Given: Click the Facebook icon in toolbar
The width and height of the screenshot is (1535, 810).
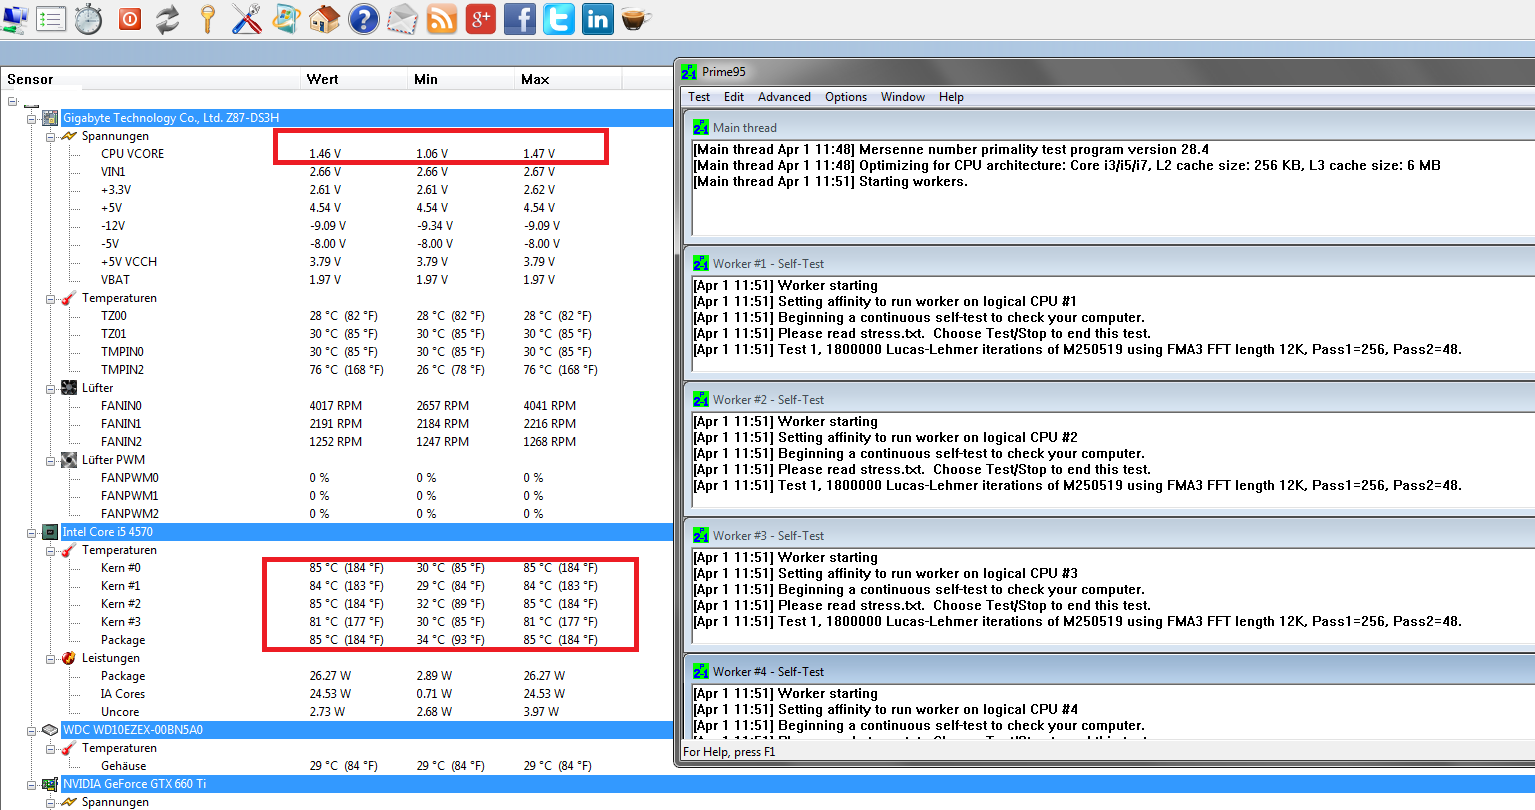Looking at the screenshot, I should [x=520, y=19].
